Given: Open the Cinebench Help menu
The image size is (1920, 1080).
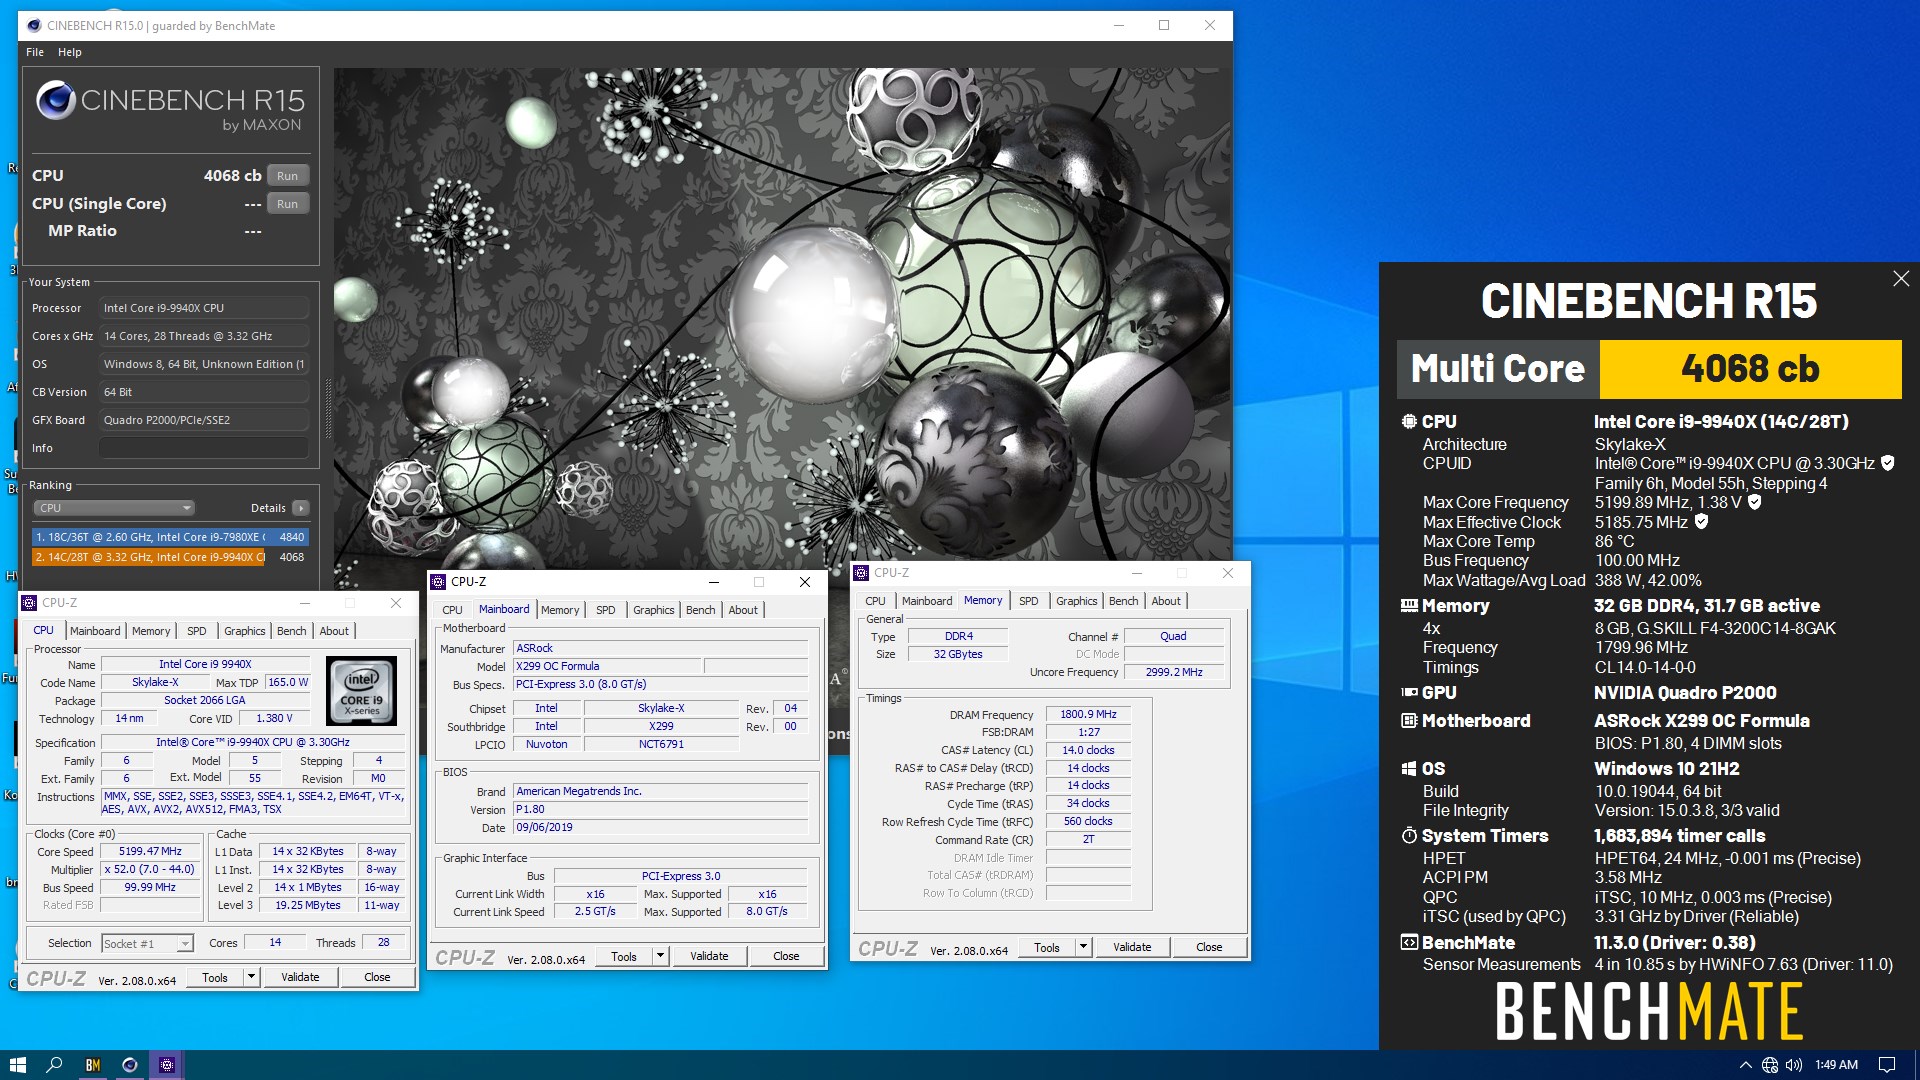Looking at the screenshot, I should pos(70,52).
